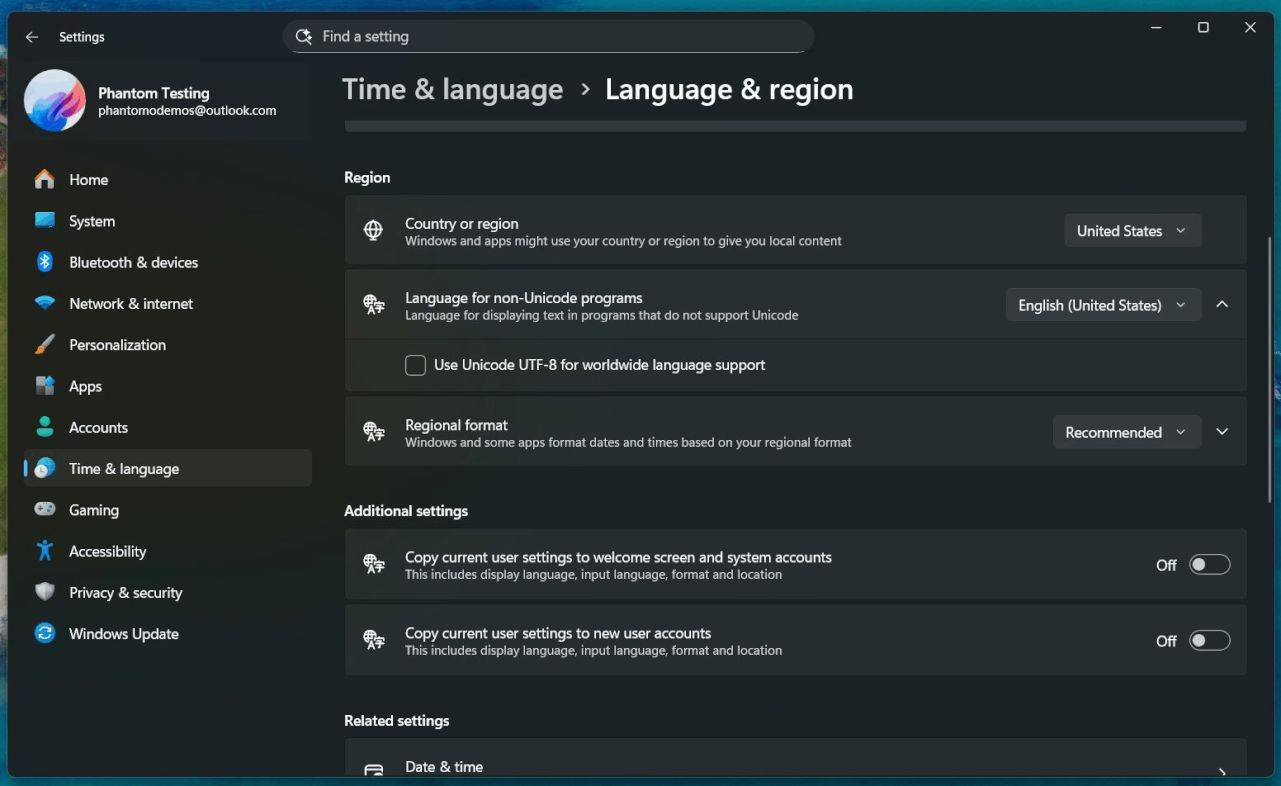
Task: Go to Home in sidebar
Action: (x=168, y=179)
